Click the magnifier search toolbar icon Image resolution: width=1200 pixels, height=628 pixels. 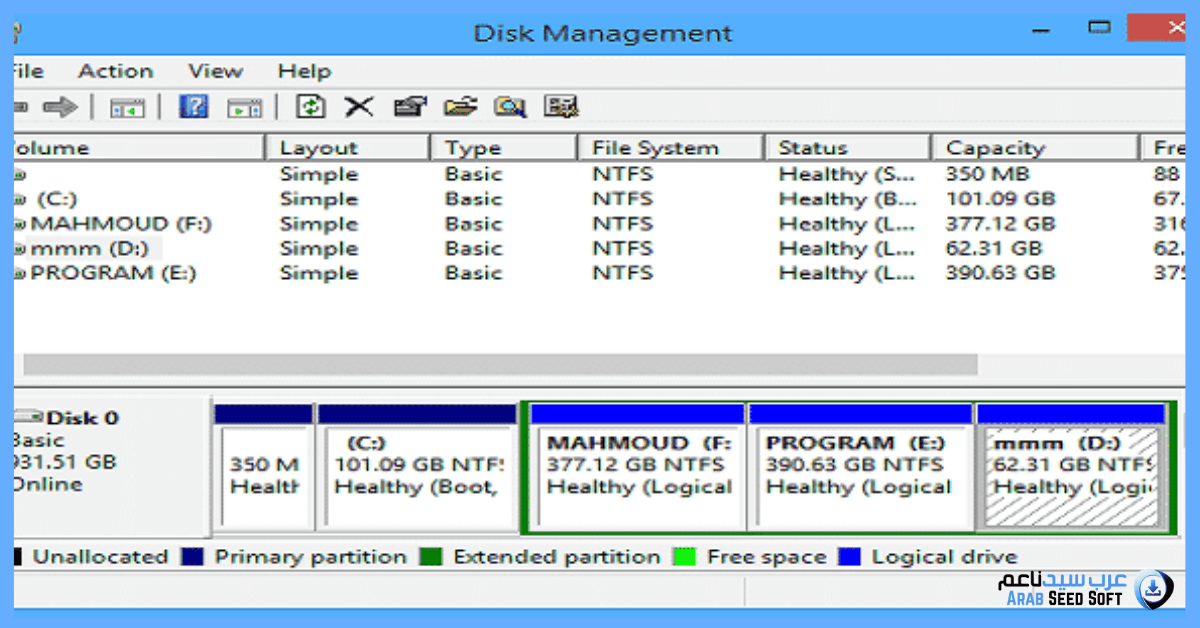pyautogui.click(x=510, y=107)
